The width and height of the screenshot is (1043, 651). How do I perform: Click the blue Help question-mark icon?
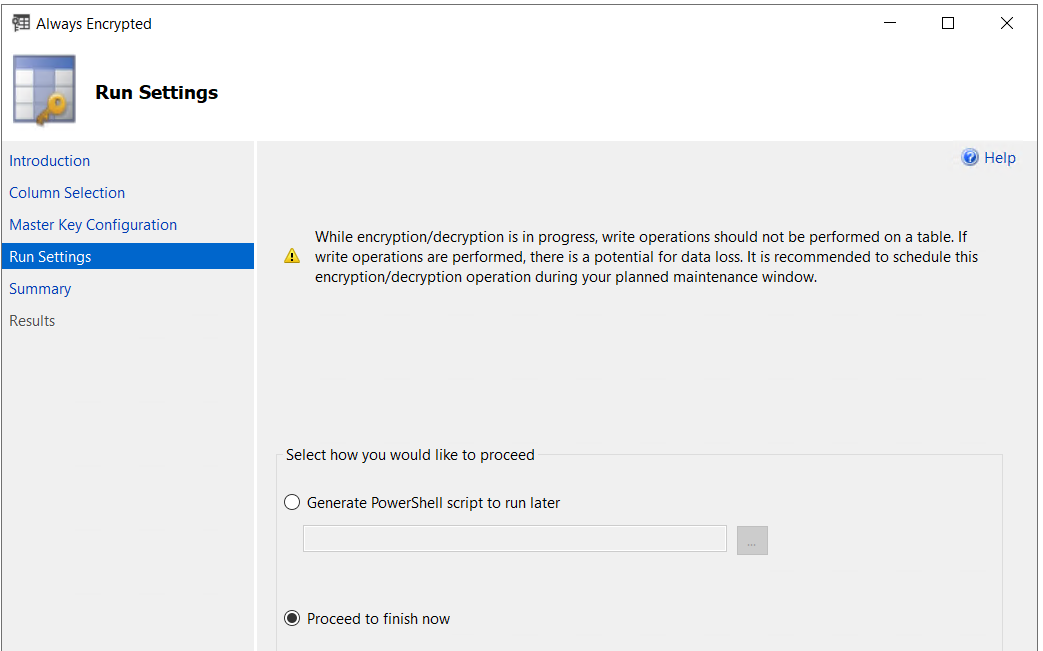point(970,158)
